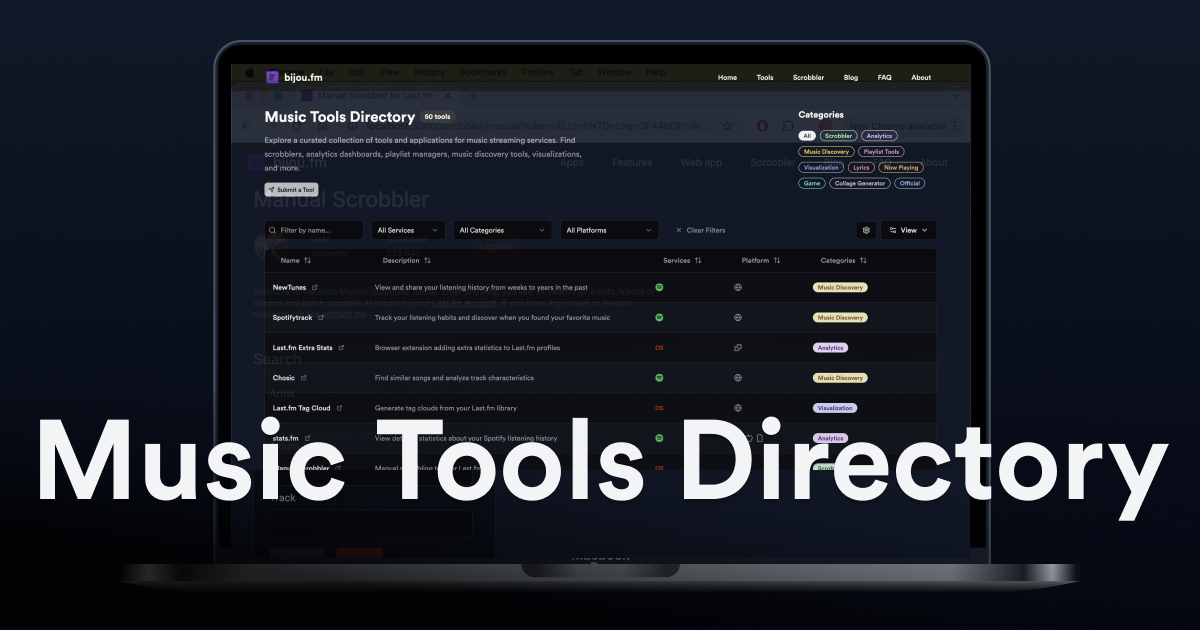Screen dimensions: 1200x630
Task: Sort table using Platform column arrows
Action: (x=777, y=260)
